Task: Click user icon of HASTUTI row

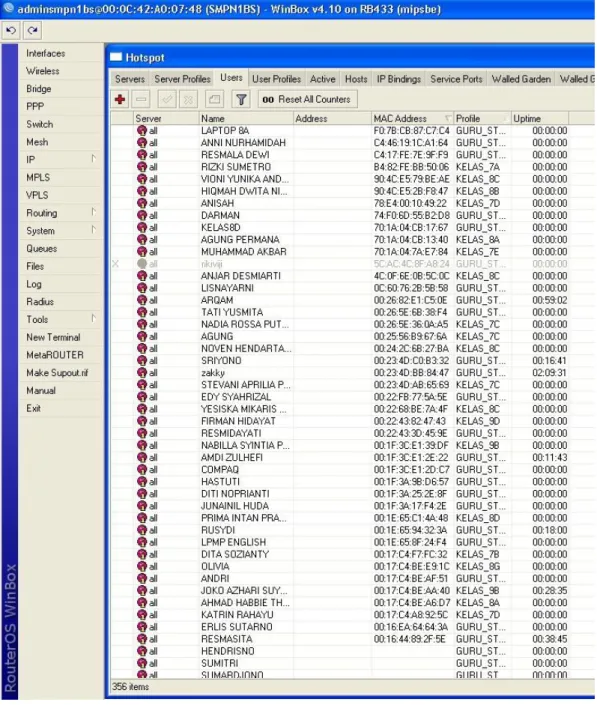Action: pos(142,482)
